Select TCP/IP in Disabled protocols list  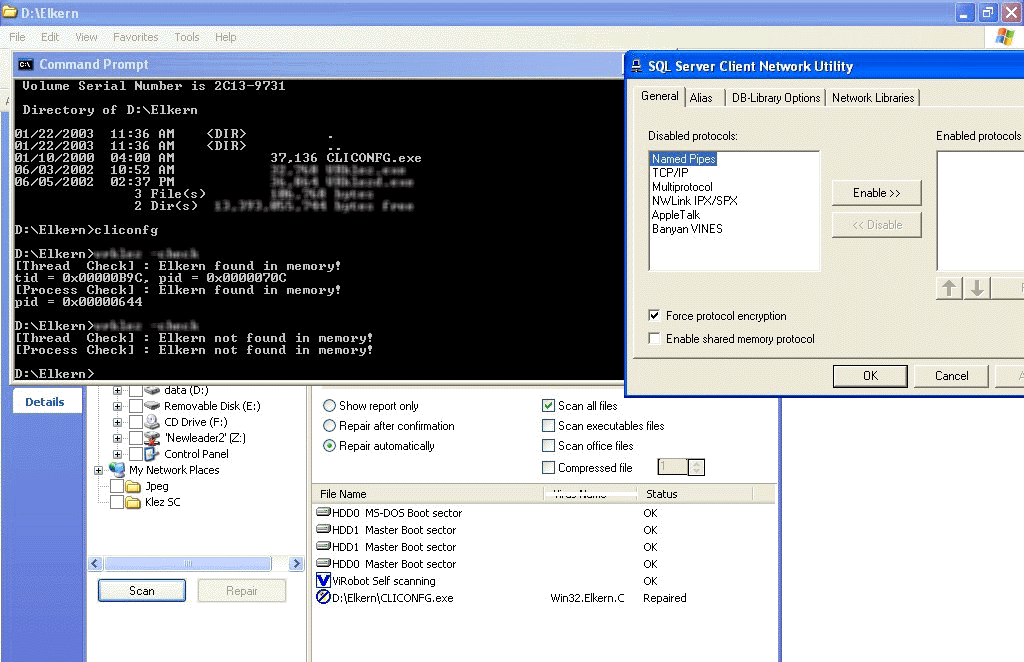pyautogui.click(x=670, y=173)
